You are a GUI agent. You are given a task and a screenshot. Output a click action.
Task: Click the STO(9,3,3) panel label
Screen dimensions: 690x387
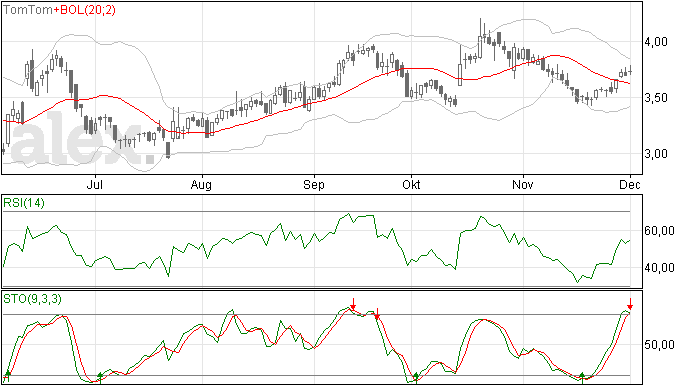click(33, 299)
